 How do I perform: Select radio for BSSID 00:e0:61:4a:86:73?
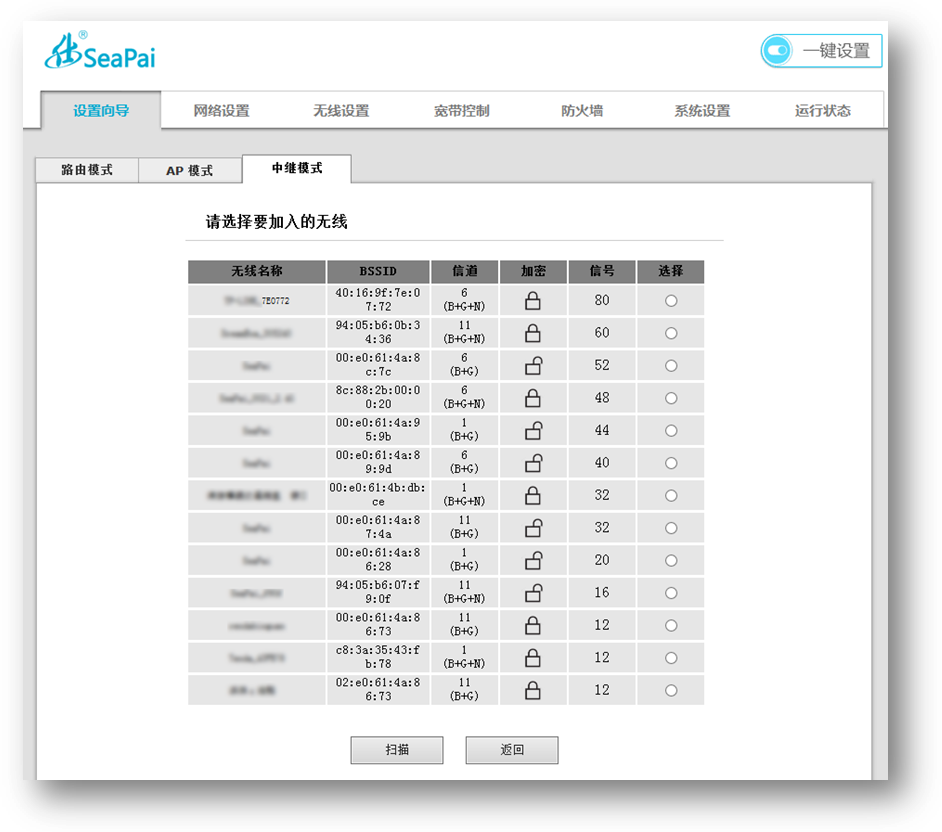point(671,625)
